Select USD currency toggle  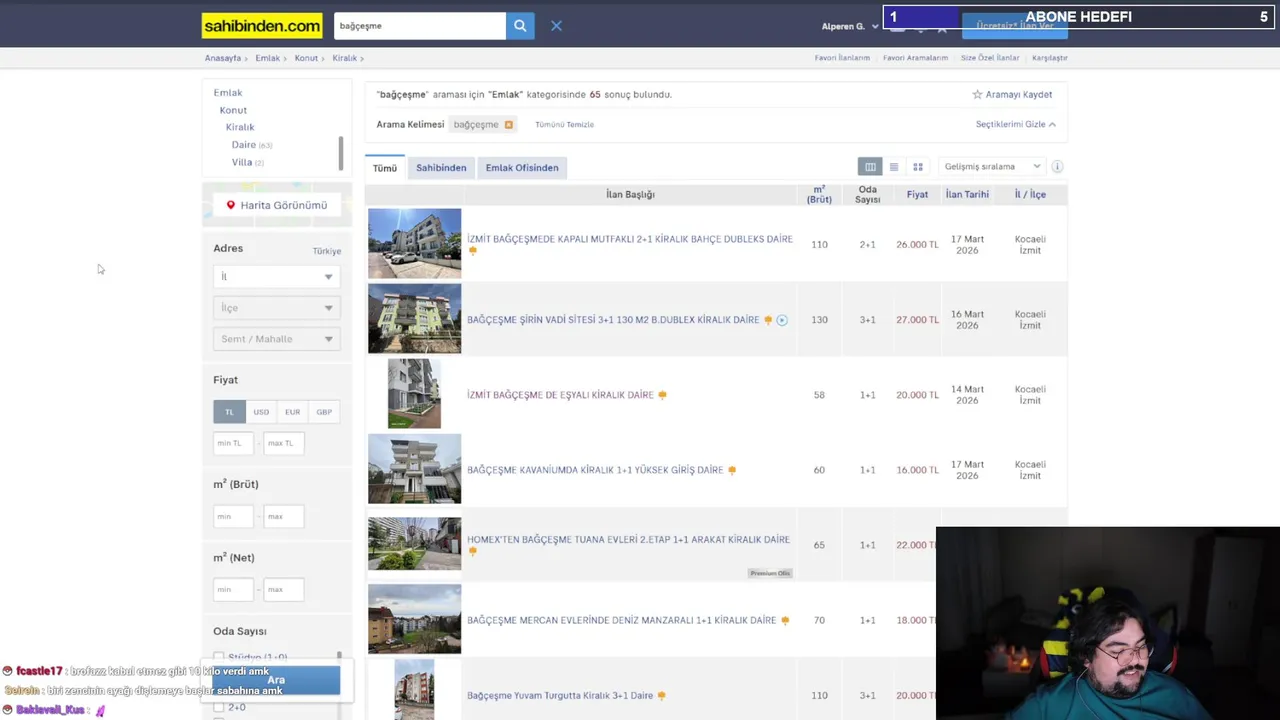click(261, 412)
